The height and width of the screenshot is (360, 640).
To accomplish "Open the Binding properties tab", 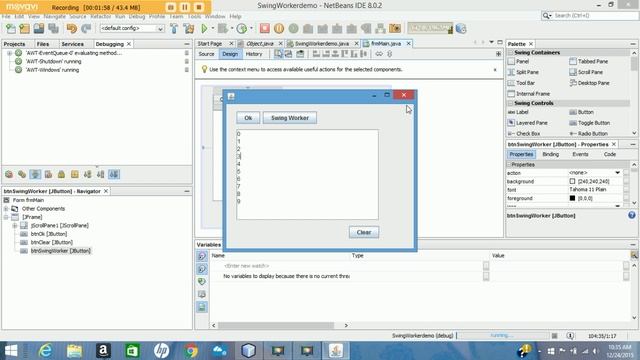I will pyautogui.click(x=551, y=154).
